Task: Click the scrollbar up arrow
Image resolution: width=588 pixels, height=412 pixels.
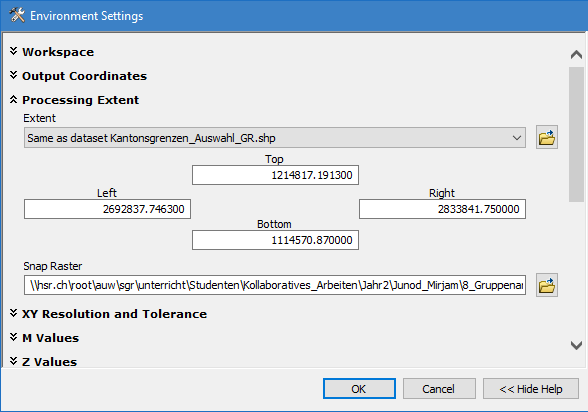Action: (x=576, y=55)
